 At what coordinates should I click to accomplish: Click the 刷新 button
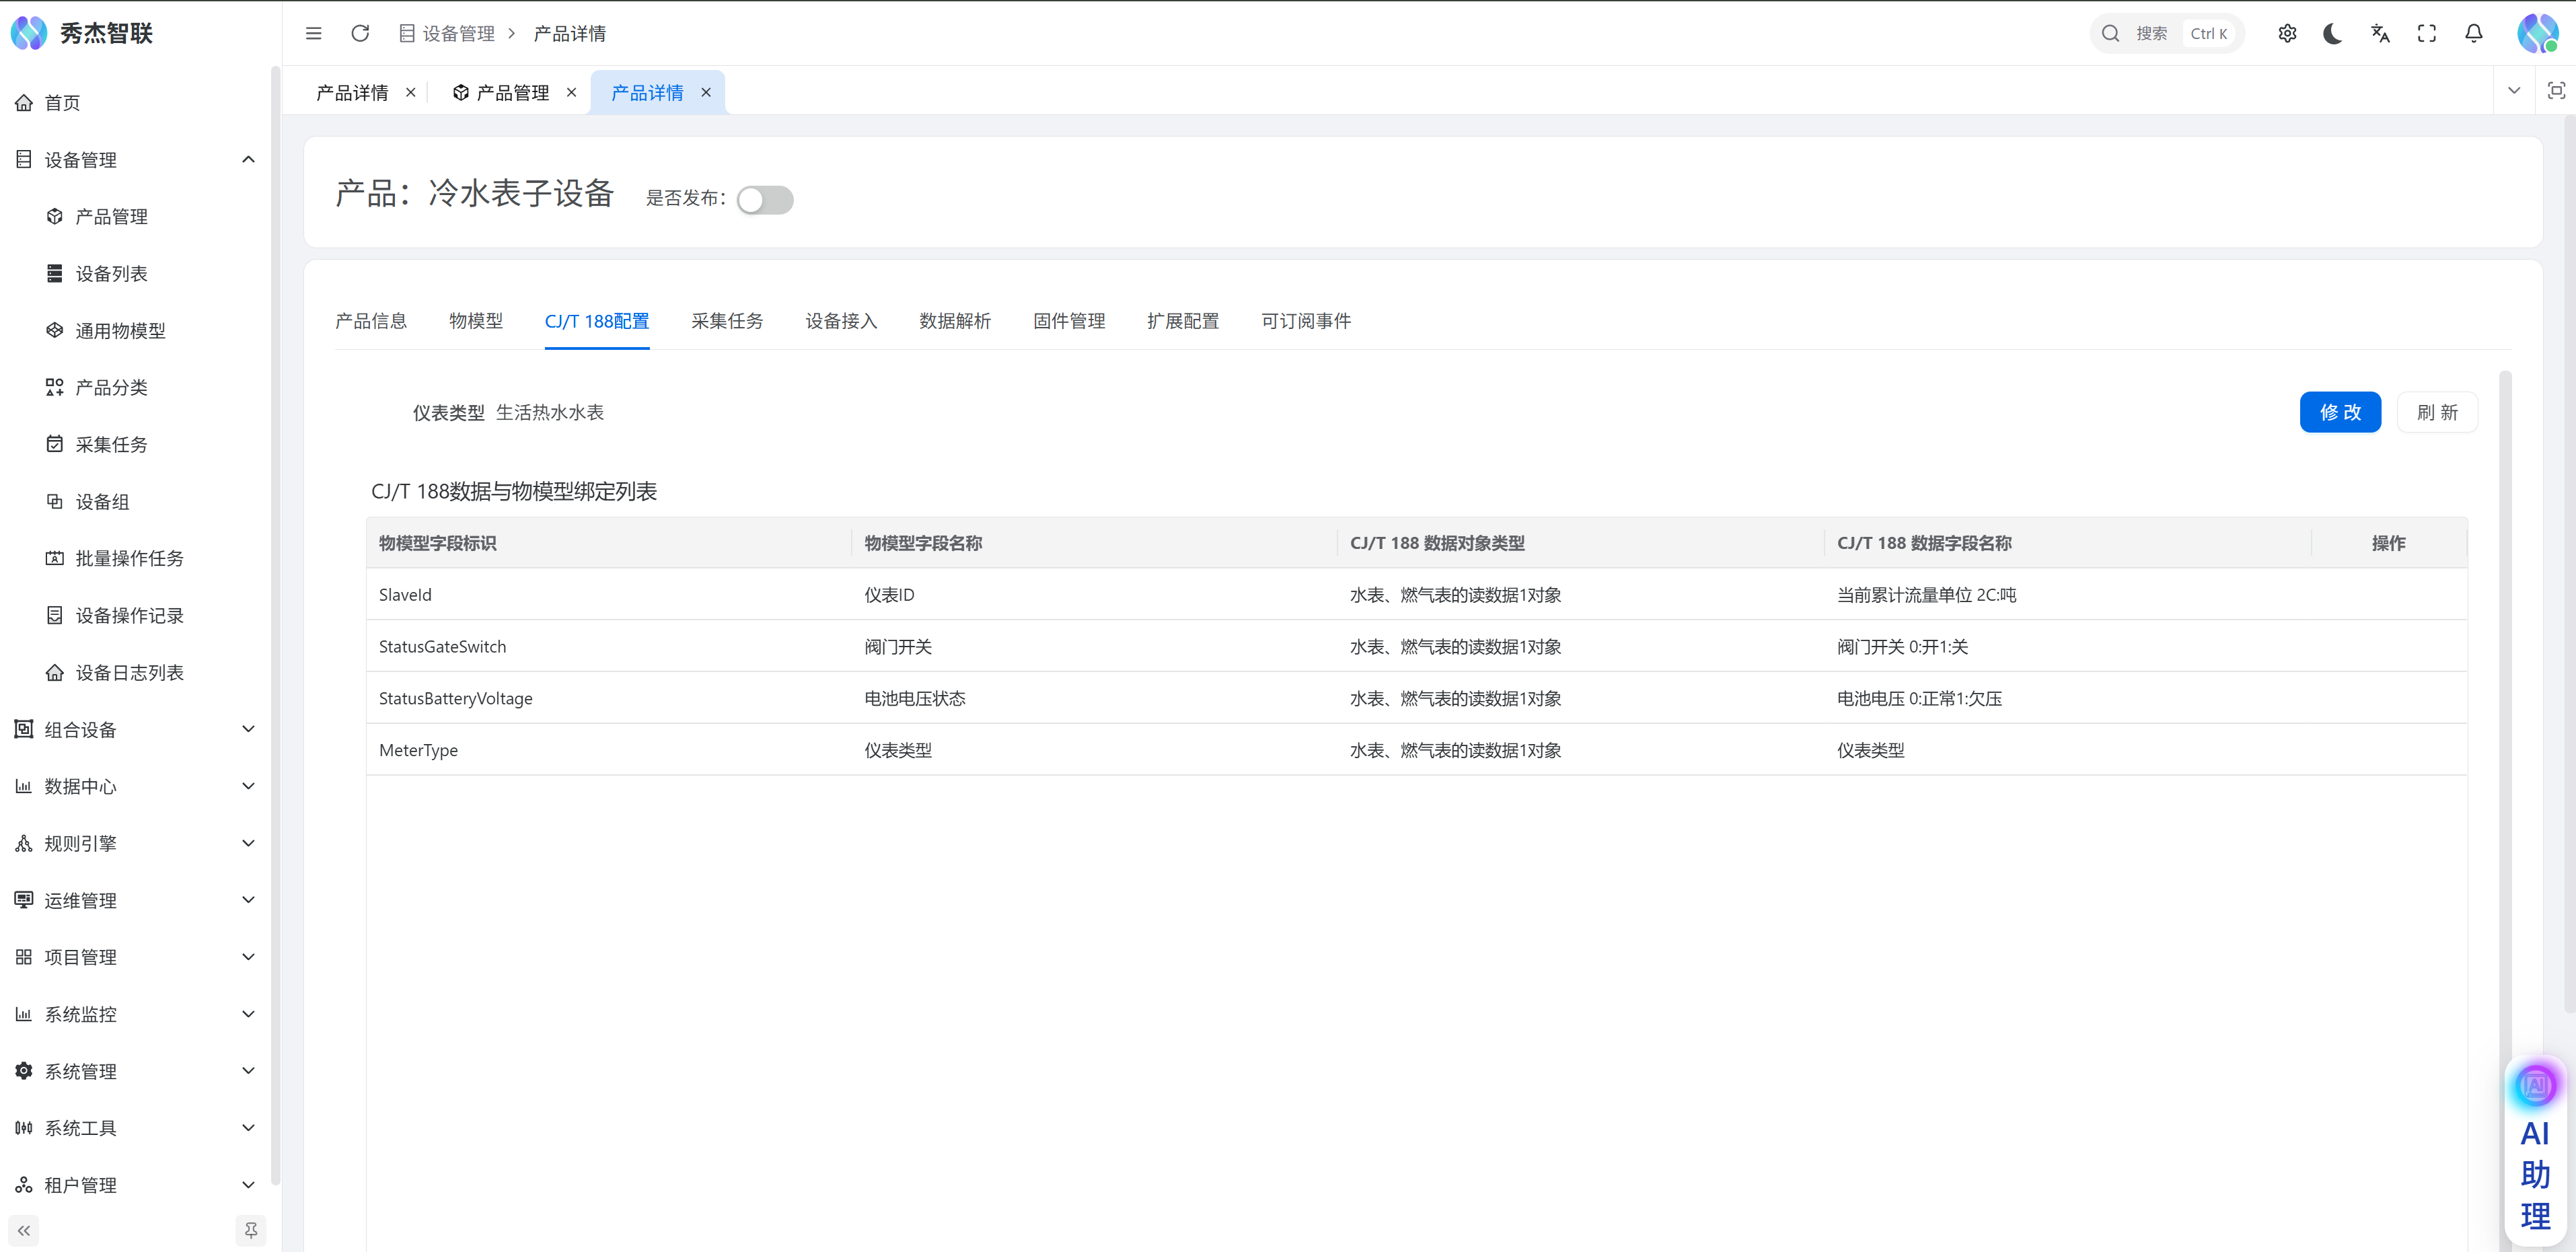coord(2437,412)
